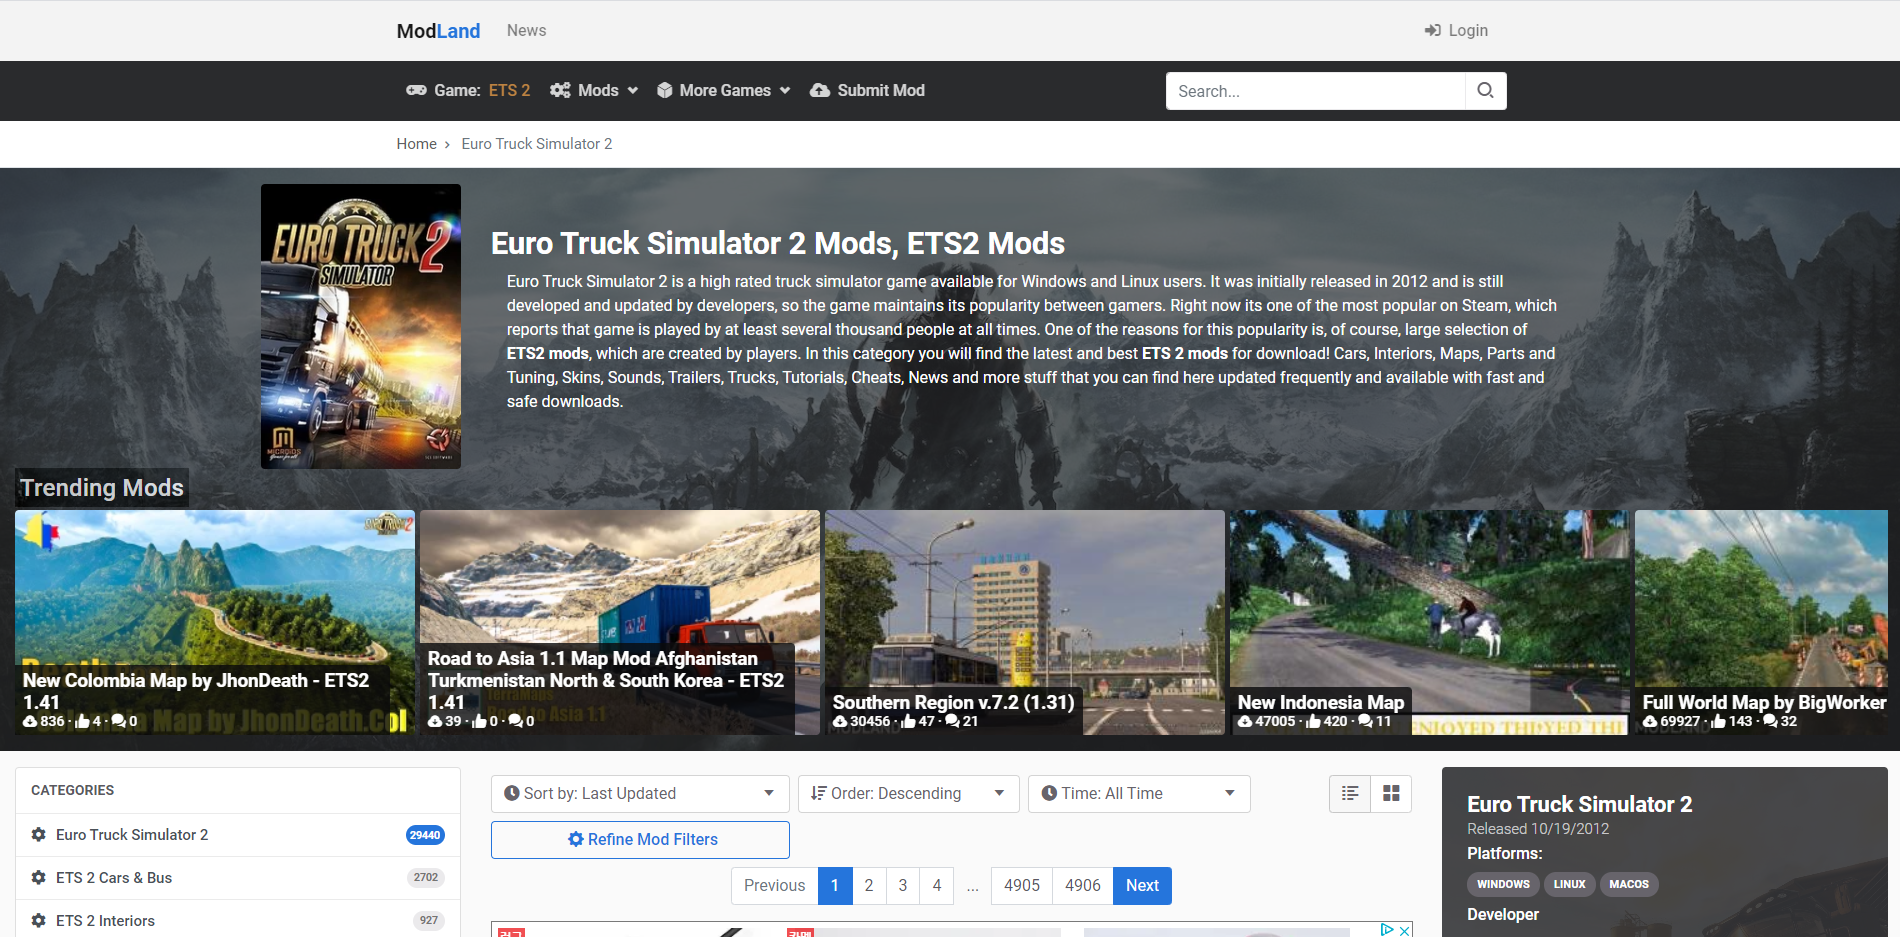Image resolution: width=1900 pixels, height=937 pixels.
Task: Select the ETS 2 game link
Action: (x=509, y=91)
